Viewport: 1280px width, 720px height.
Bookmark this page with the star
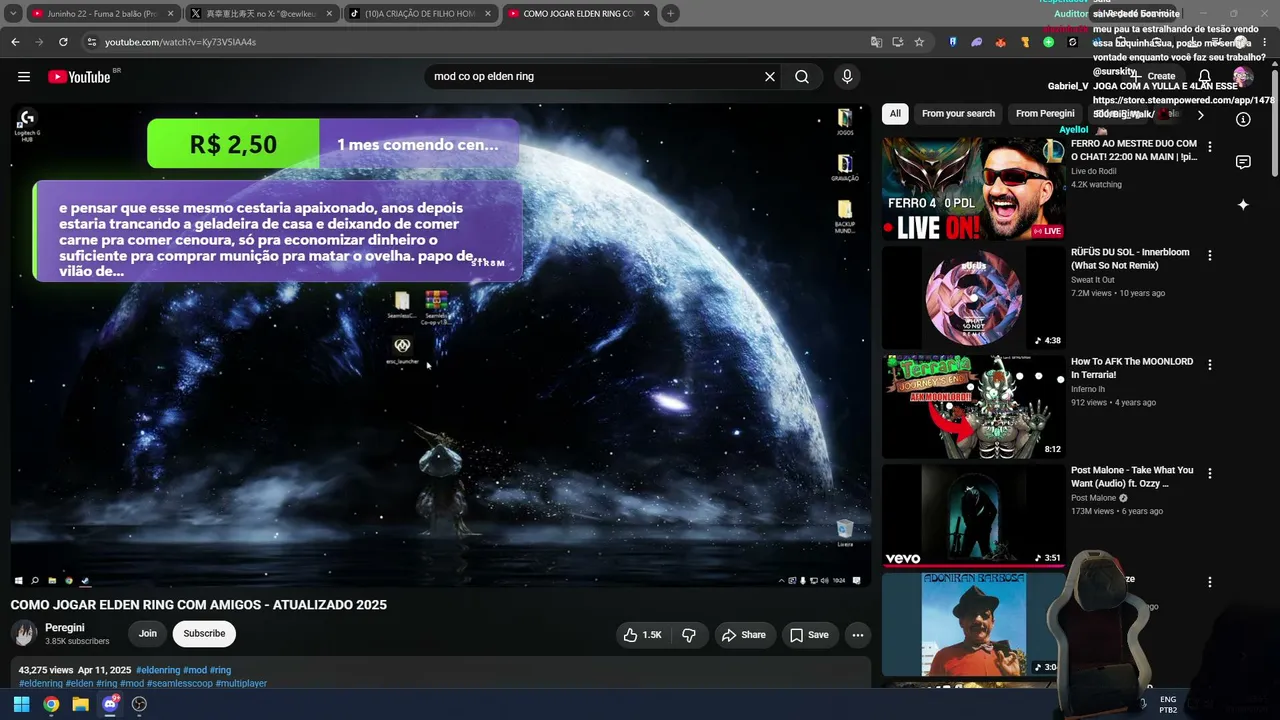pos(919,42)
